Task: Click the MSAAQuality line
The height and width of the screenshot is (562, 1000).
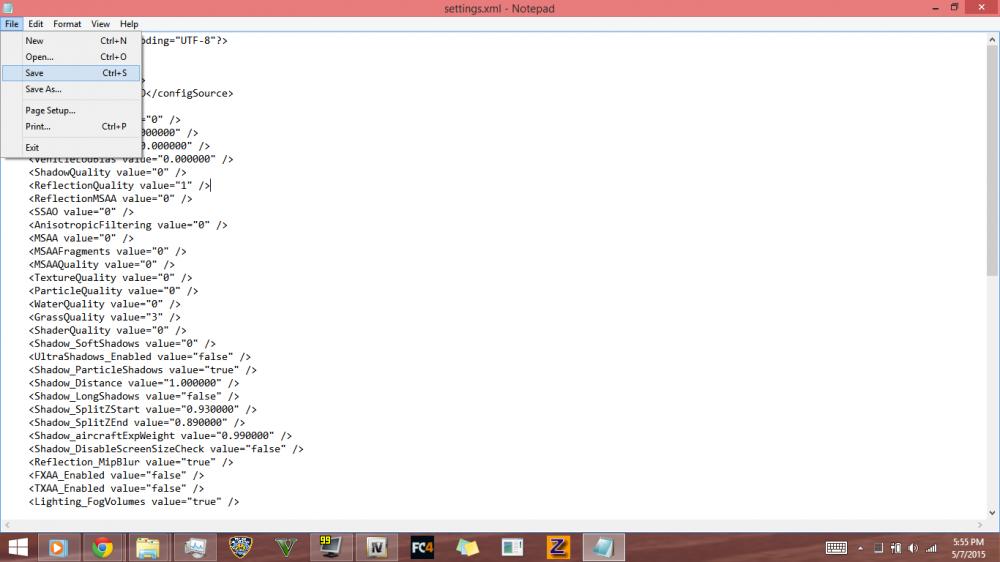Action: pos(101,265)
